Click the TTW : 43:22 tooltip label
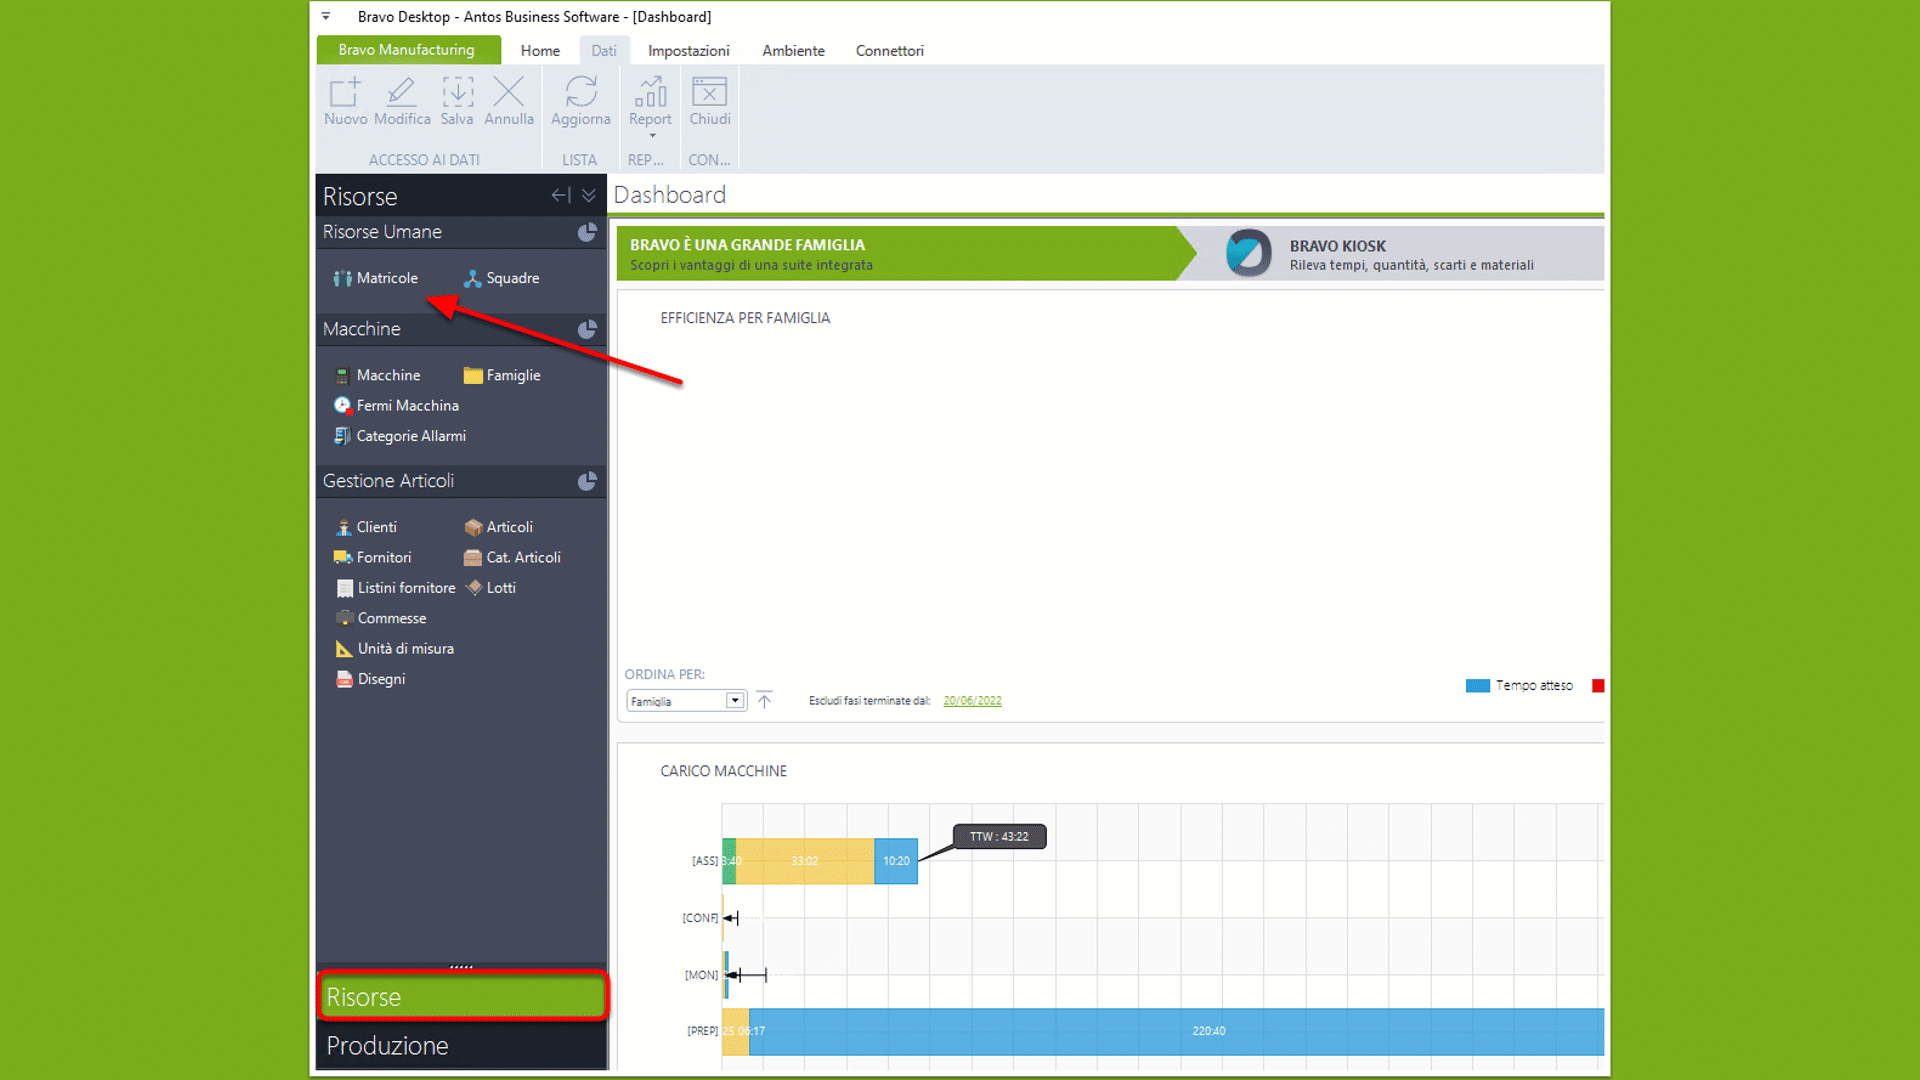The width and height of the screenshot is (1920, 1080). pos(999,837)
